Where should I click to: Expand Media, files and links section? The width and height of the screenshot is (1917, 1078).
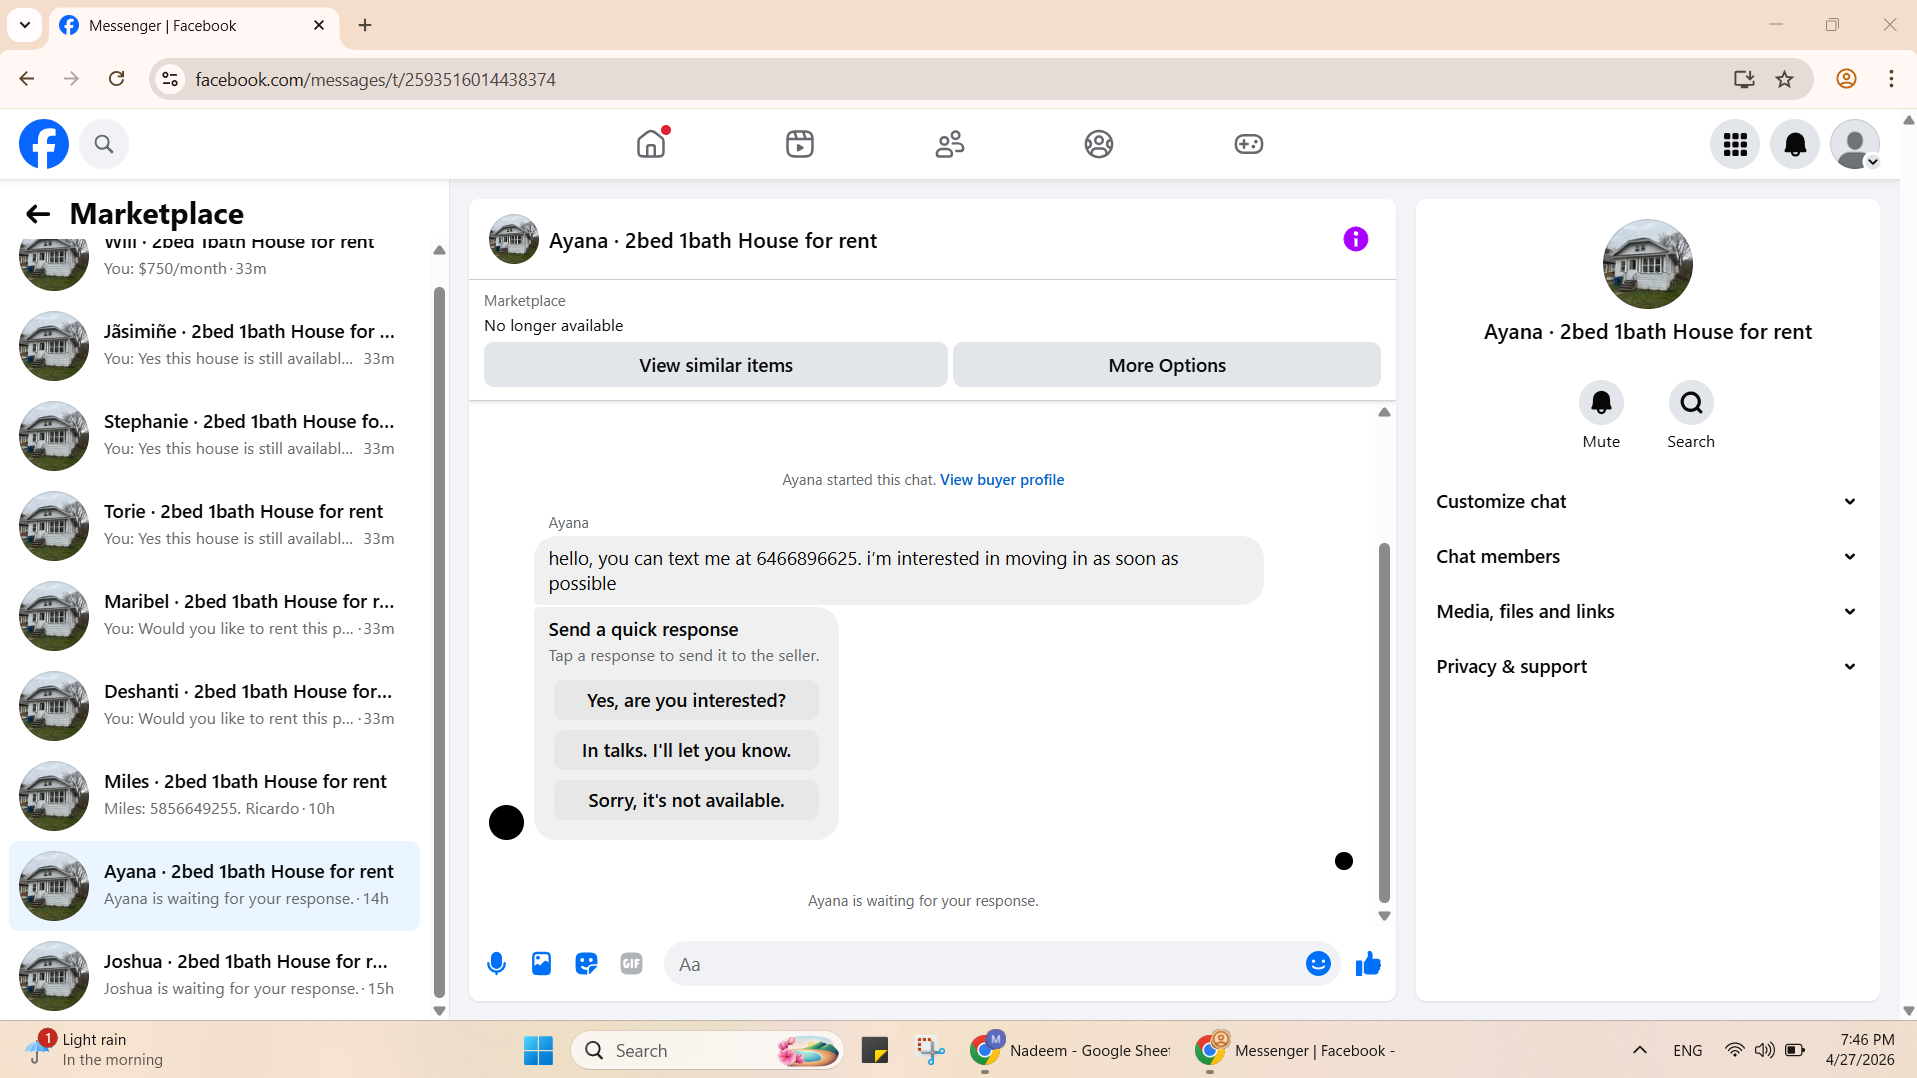point(1648,612)
